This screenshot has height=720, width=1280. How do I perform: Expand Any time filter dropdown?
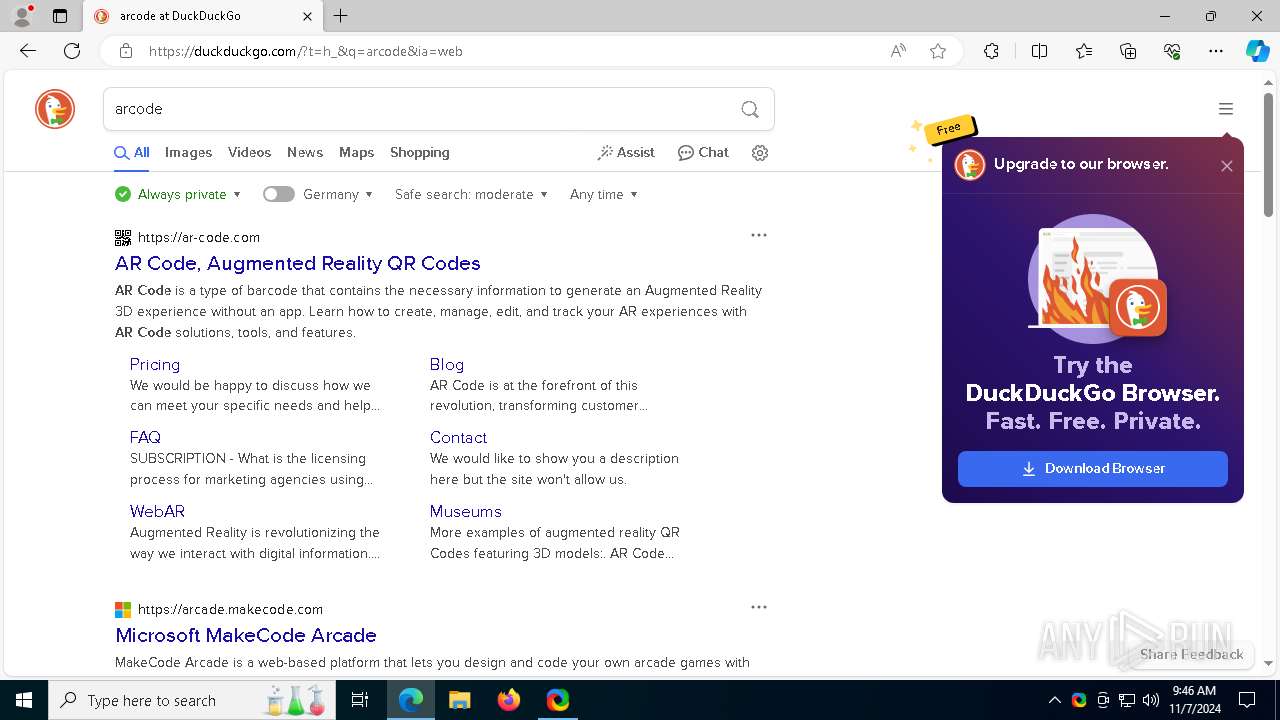604,194
